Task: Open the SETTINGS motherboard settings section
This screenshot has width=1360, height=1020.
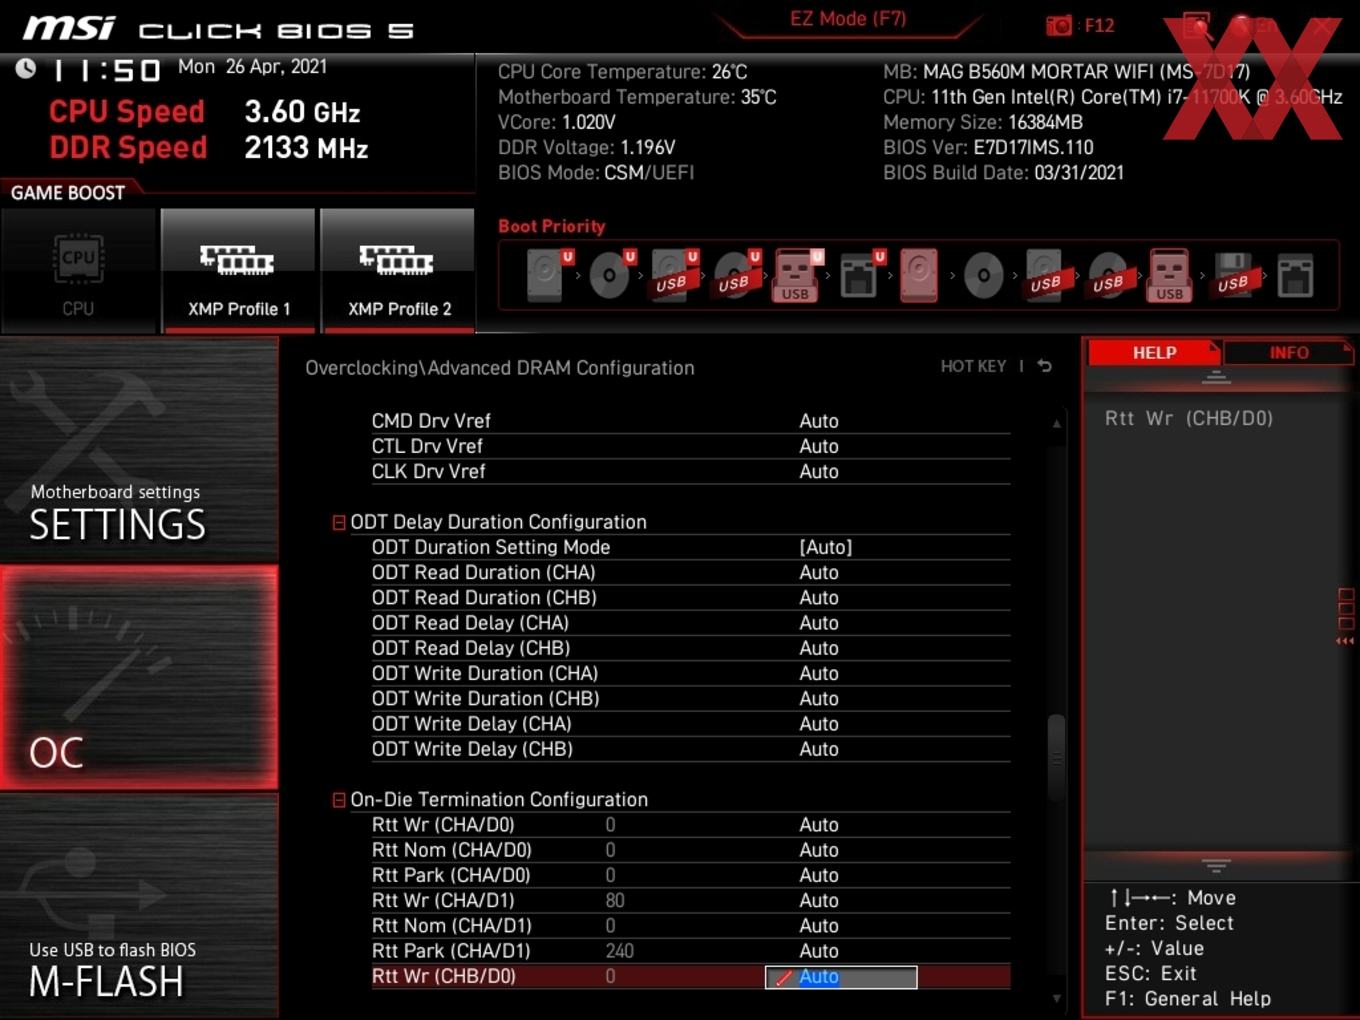Action: tap(139, 450)
